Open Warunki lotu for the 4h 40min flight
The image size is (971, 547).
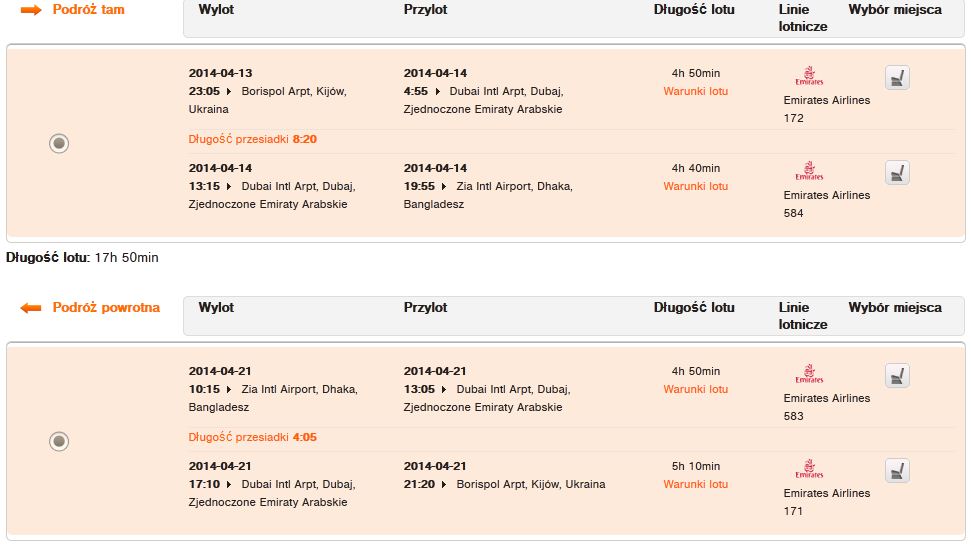coord(695,186)
